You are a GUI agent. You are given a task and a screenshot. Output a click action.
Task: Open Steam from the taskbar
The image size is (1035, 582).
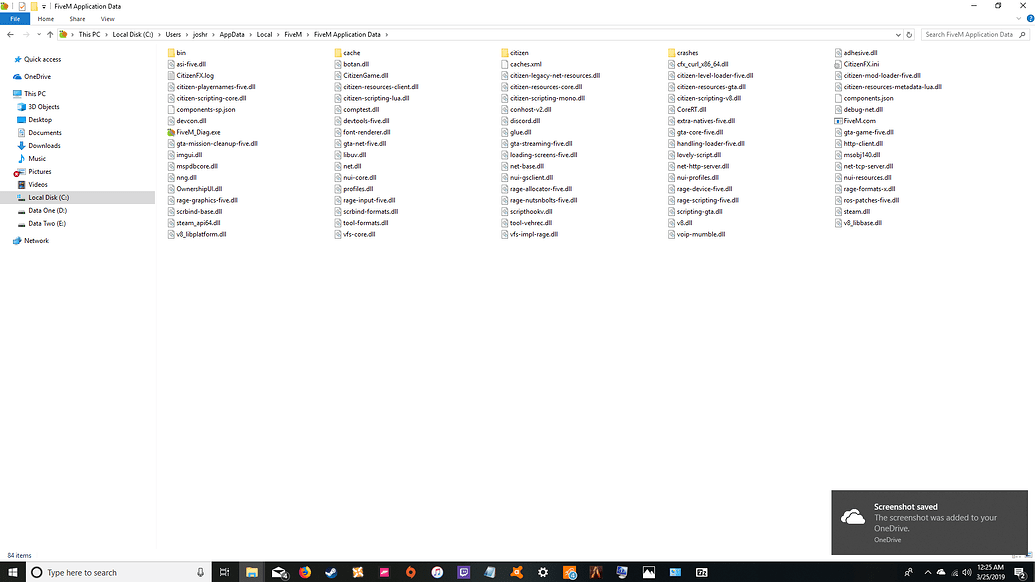[330, 571]
